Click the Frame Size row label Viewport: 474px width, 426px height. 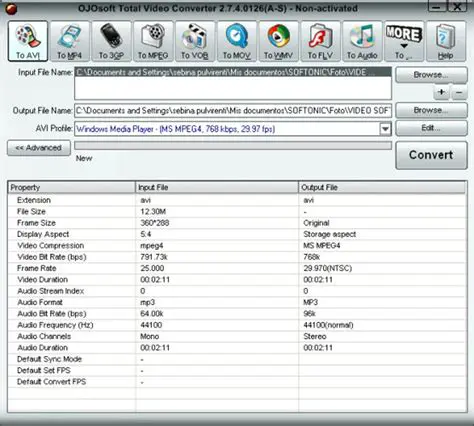[36, 223]
